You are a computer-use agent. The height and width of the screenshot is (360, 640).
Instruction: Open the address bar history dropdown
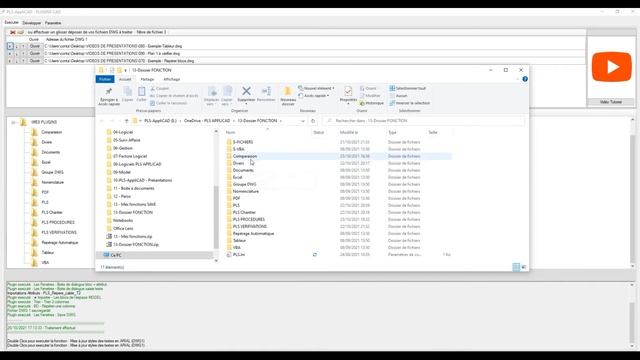click(x=302, y=121)
